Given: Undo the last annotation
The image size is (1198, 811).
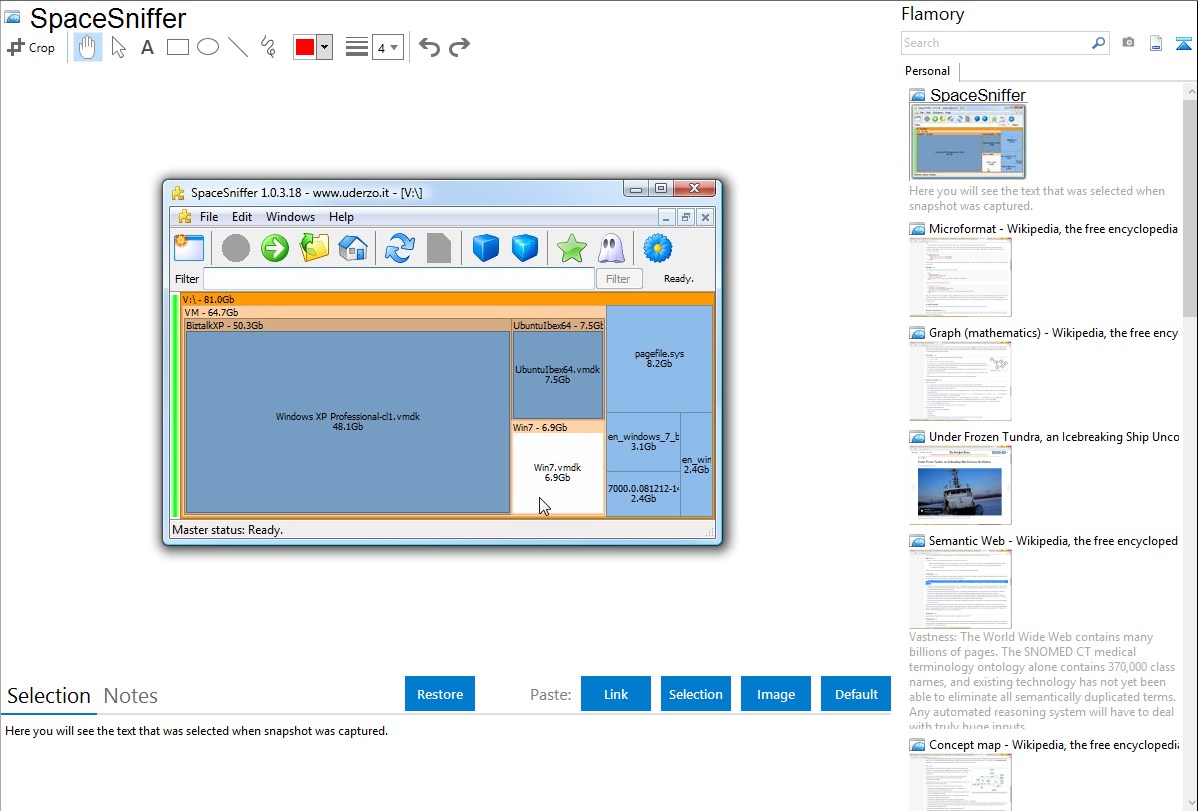Looking at the screenshot, I should (429, 47).
